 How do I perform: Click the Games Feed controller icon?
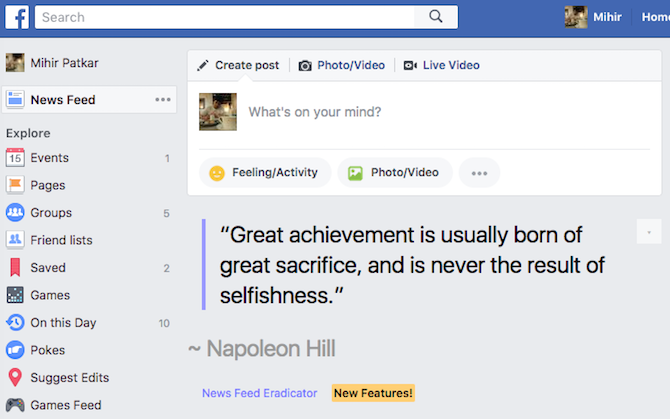click(x=15, y=405)
